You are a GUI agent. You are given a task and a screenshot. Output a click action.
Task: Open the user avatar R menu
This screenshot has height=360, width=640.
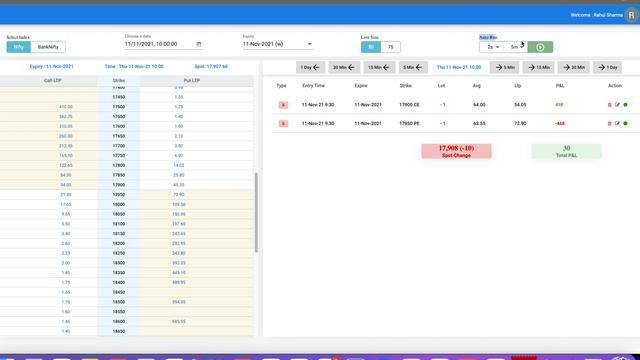pyautogui.click(x=631, y=15)
